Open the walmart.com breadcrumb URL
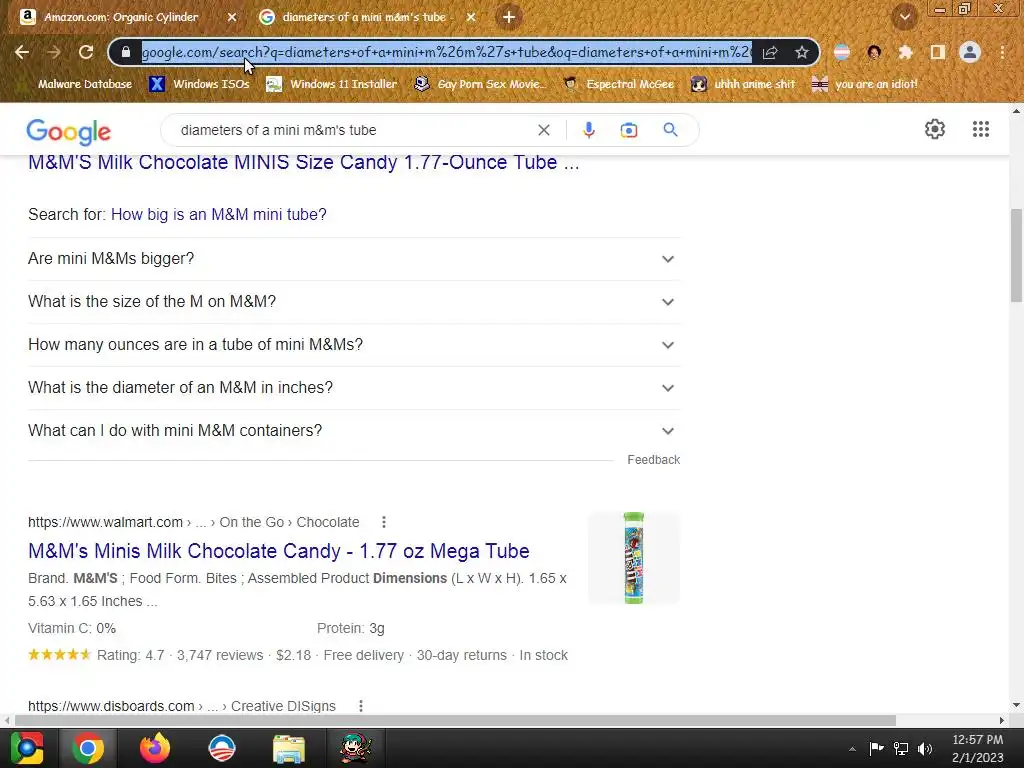This screenshot has width=1024, height=768. pos(193,522)
